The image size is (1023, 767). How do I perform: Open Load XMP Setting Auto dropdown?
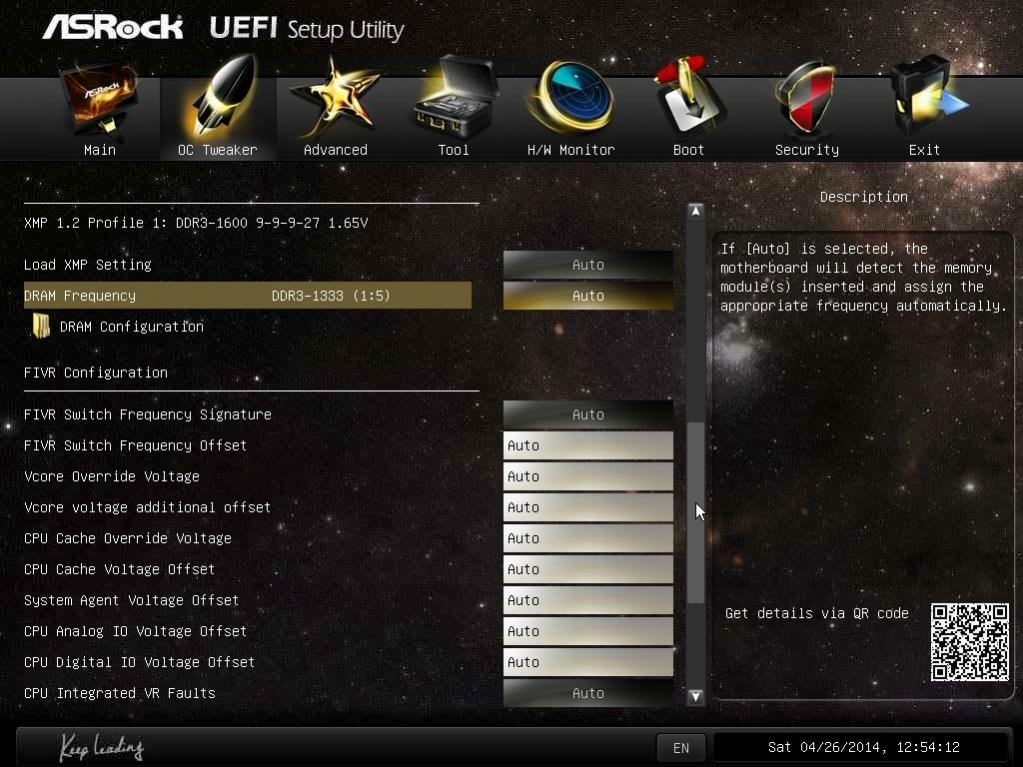[x=588, y=265]
